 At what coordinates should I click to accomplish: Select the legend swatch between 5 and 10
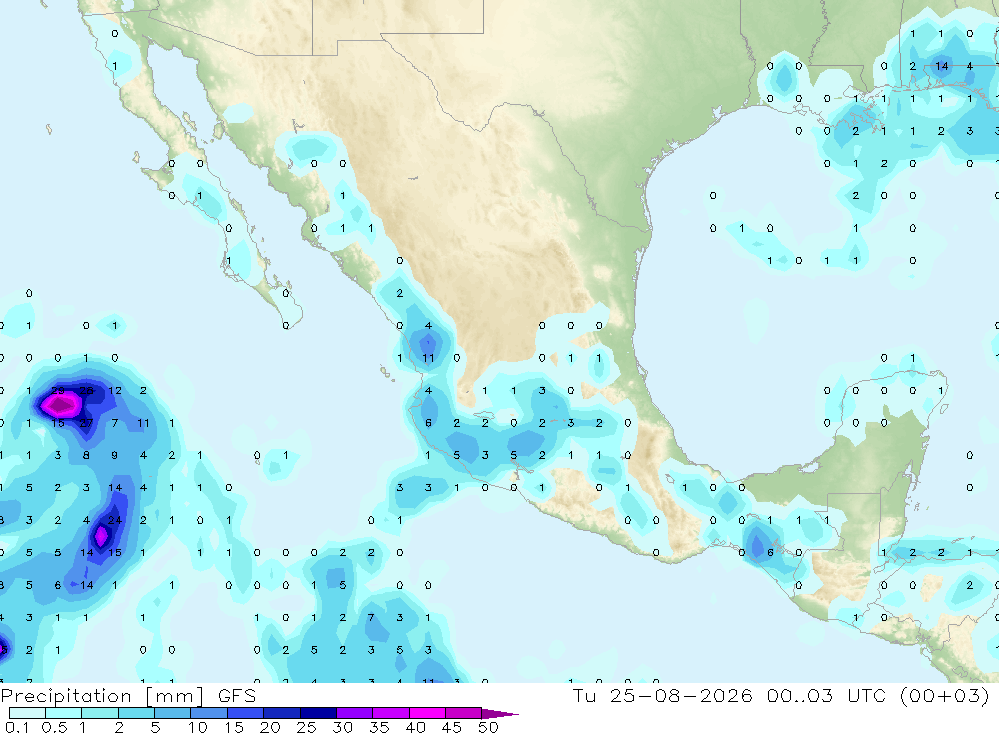172,713
